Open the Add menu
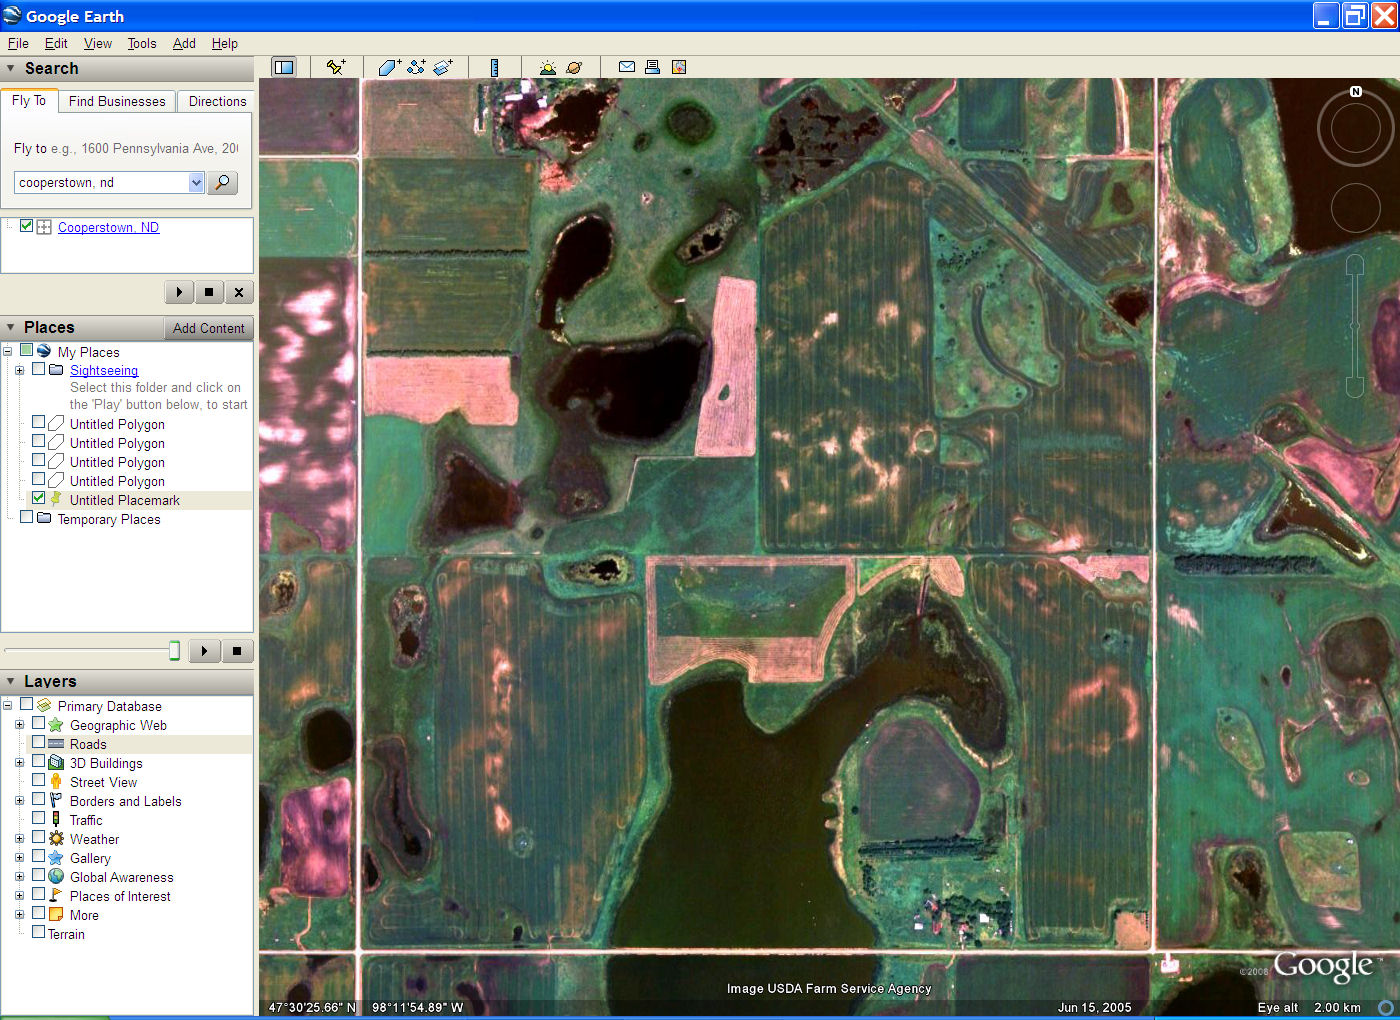 coord(184,43)
